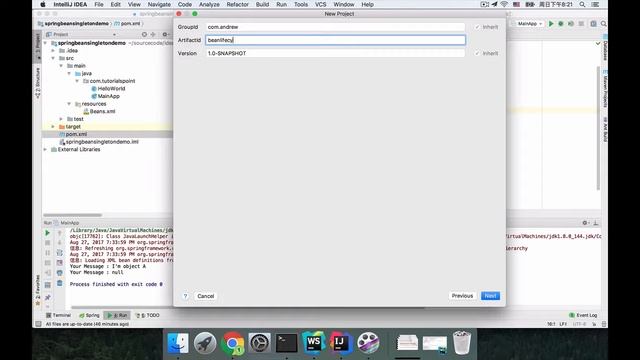Screen dimensions: 640x360
Task: Open WebStorm from the Dock
Action: pos(313,342)
